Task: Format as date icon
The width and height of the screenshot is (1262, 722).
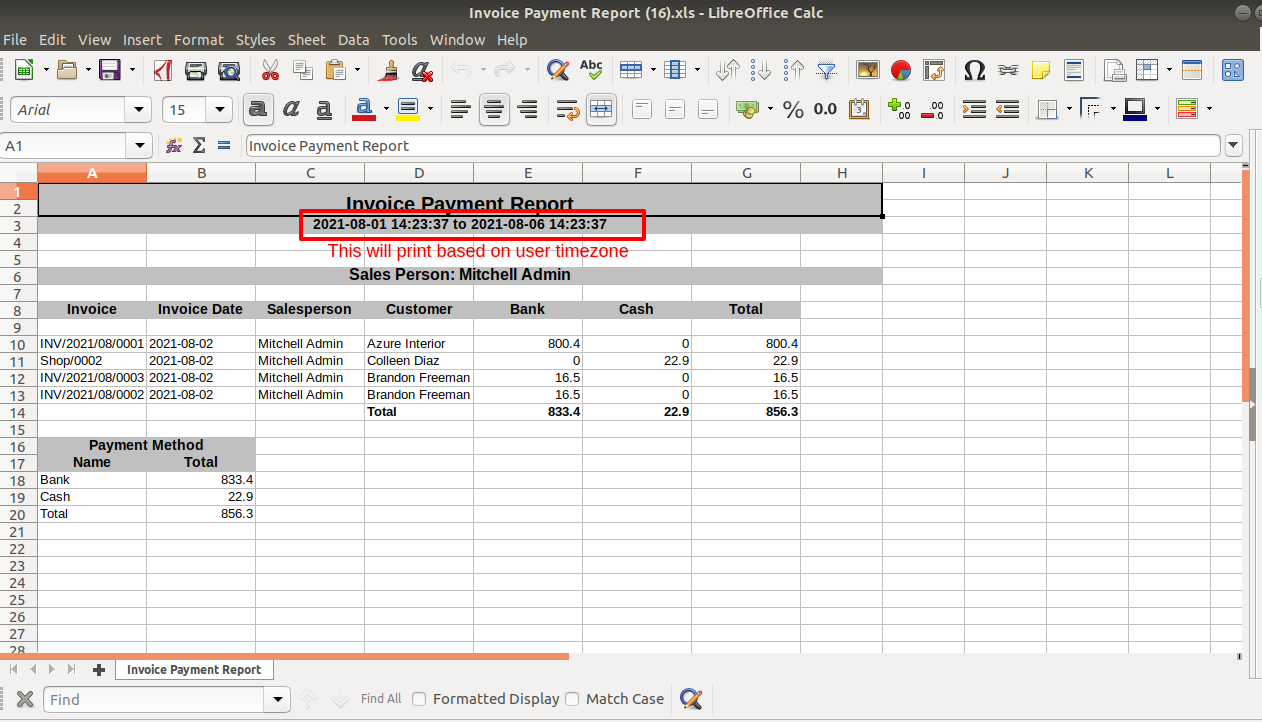Action: [x=859, y=109]
